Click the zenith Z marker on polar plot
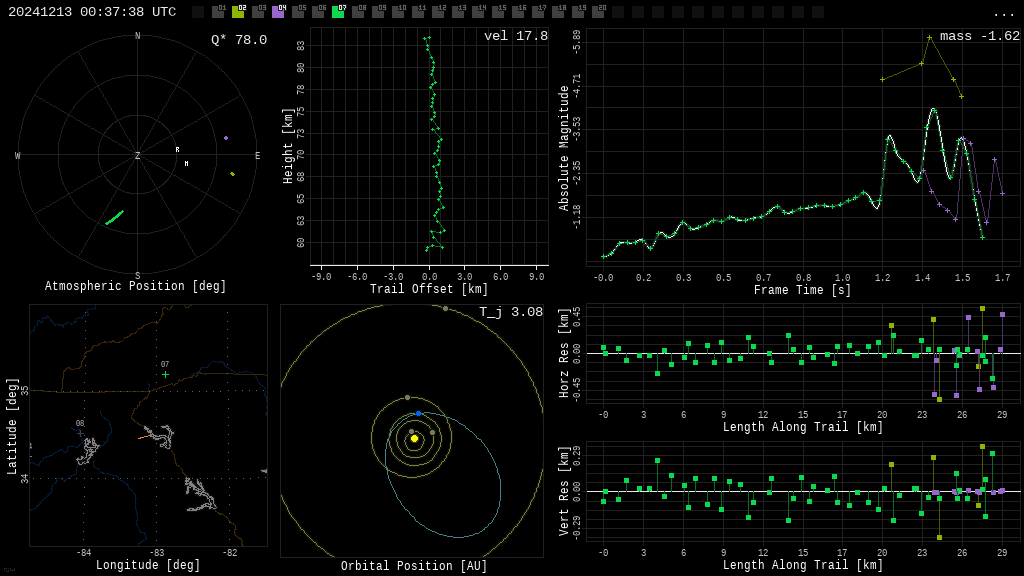The width and height of the screenshot is (1024, 576). [138, 156]
